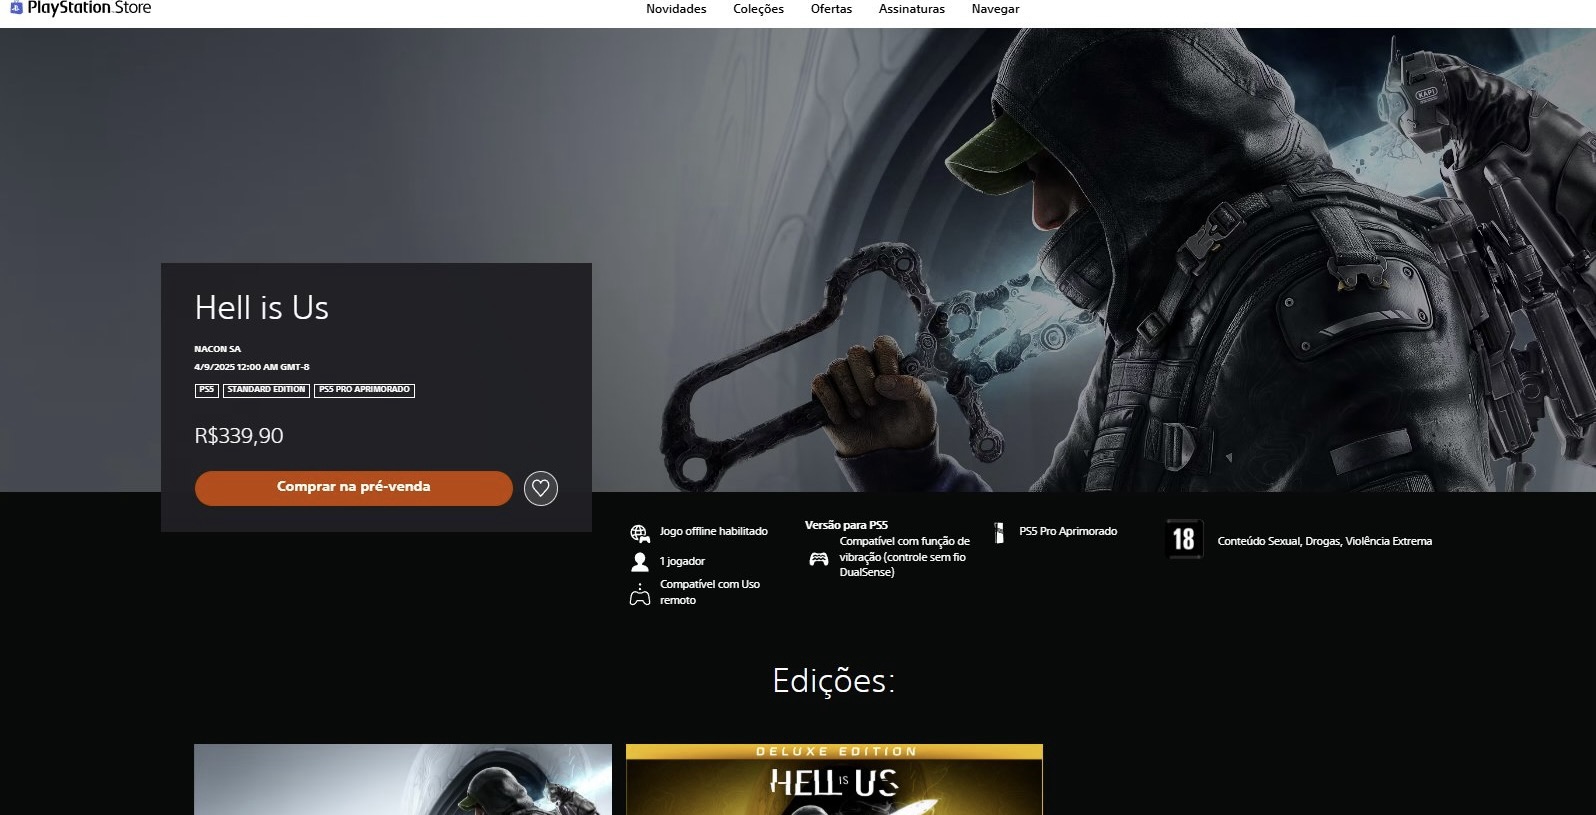Click the NACON SA publisher name
Image resolution: width=1596 pixels, height=815 pixels.
[x=218, y=349]
